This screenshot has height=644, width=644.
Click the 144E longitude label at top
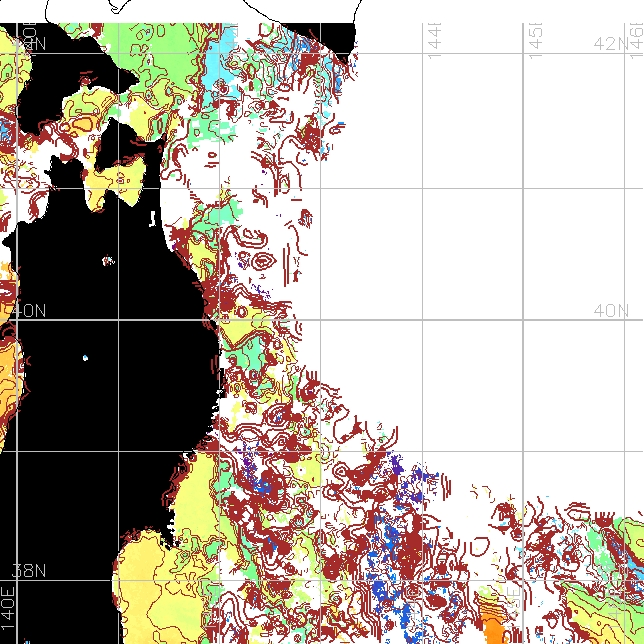click(435, 39)
